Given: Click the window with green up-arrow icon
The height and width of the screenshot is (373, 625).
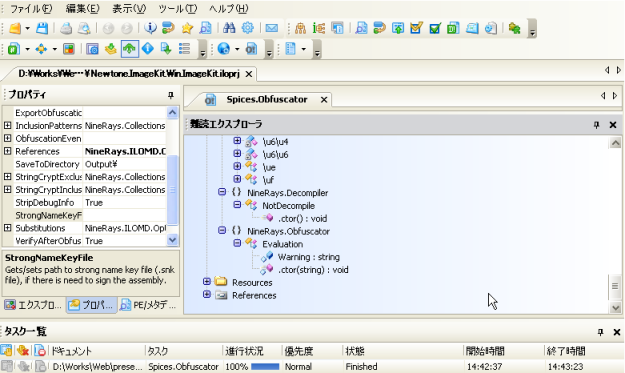Looking at the screenshot, I should [x=398, y=28].
